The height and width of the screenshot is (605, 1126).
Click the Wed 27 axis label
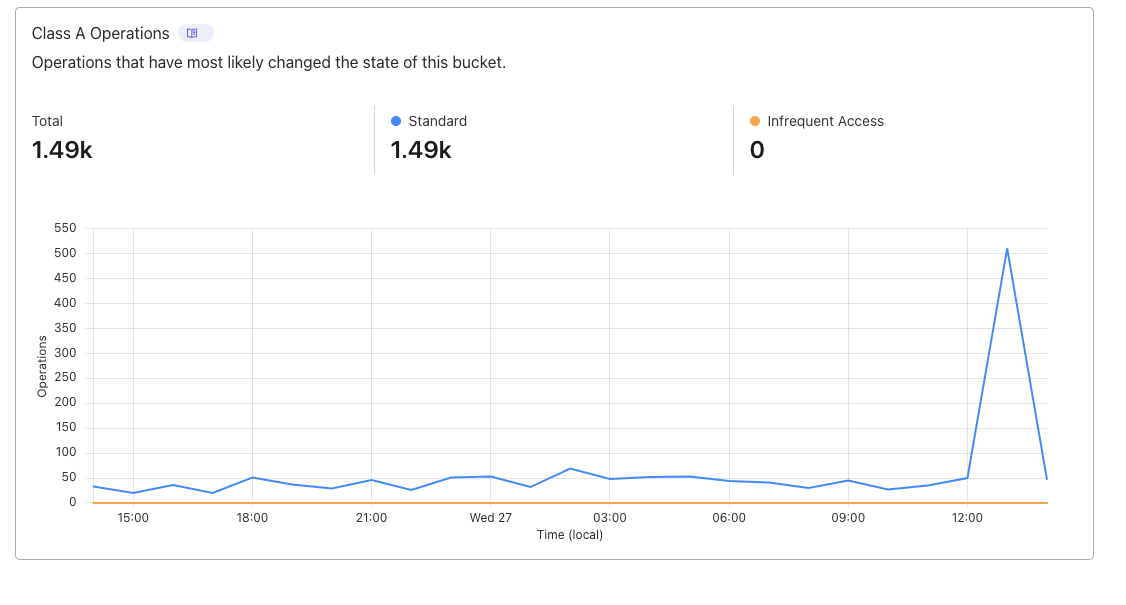tap(490, 517)
